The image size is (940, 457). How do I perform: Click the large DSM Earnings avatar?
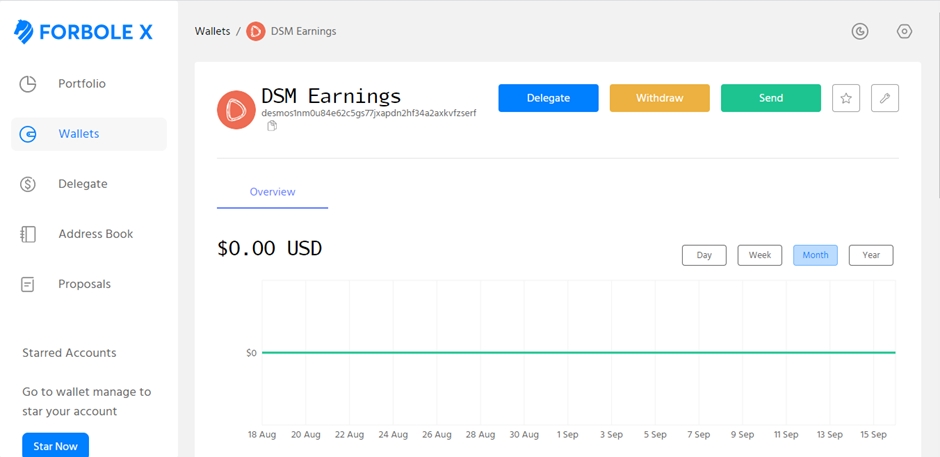click(236, 110)
